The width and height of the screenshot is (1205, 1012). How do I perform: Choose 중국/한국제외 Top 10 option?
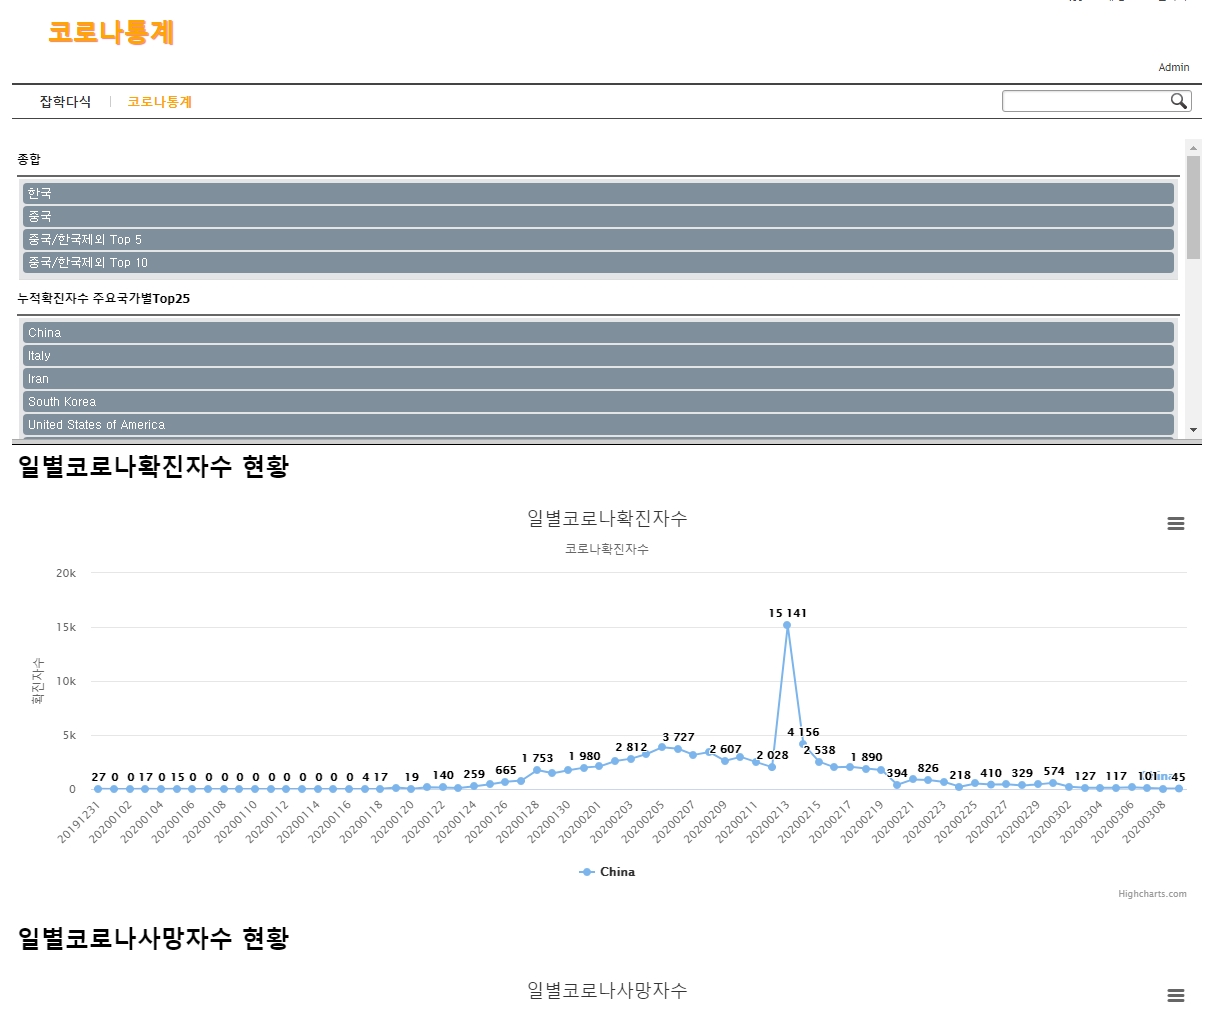pos(598,263)
